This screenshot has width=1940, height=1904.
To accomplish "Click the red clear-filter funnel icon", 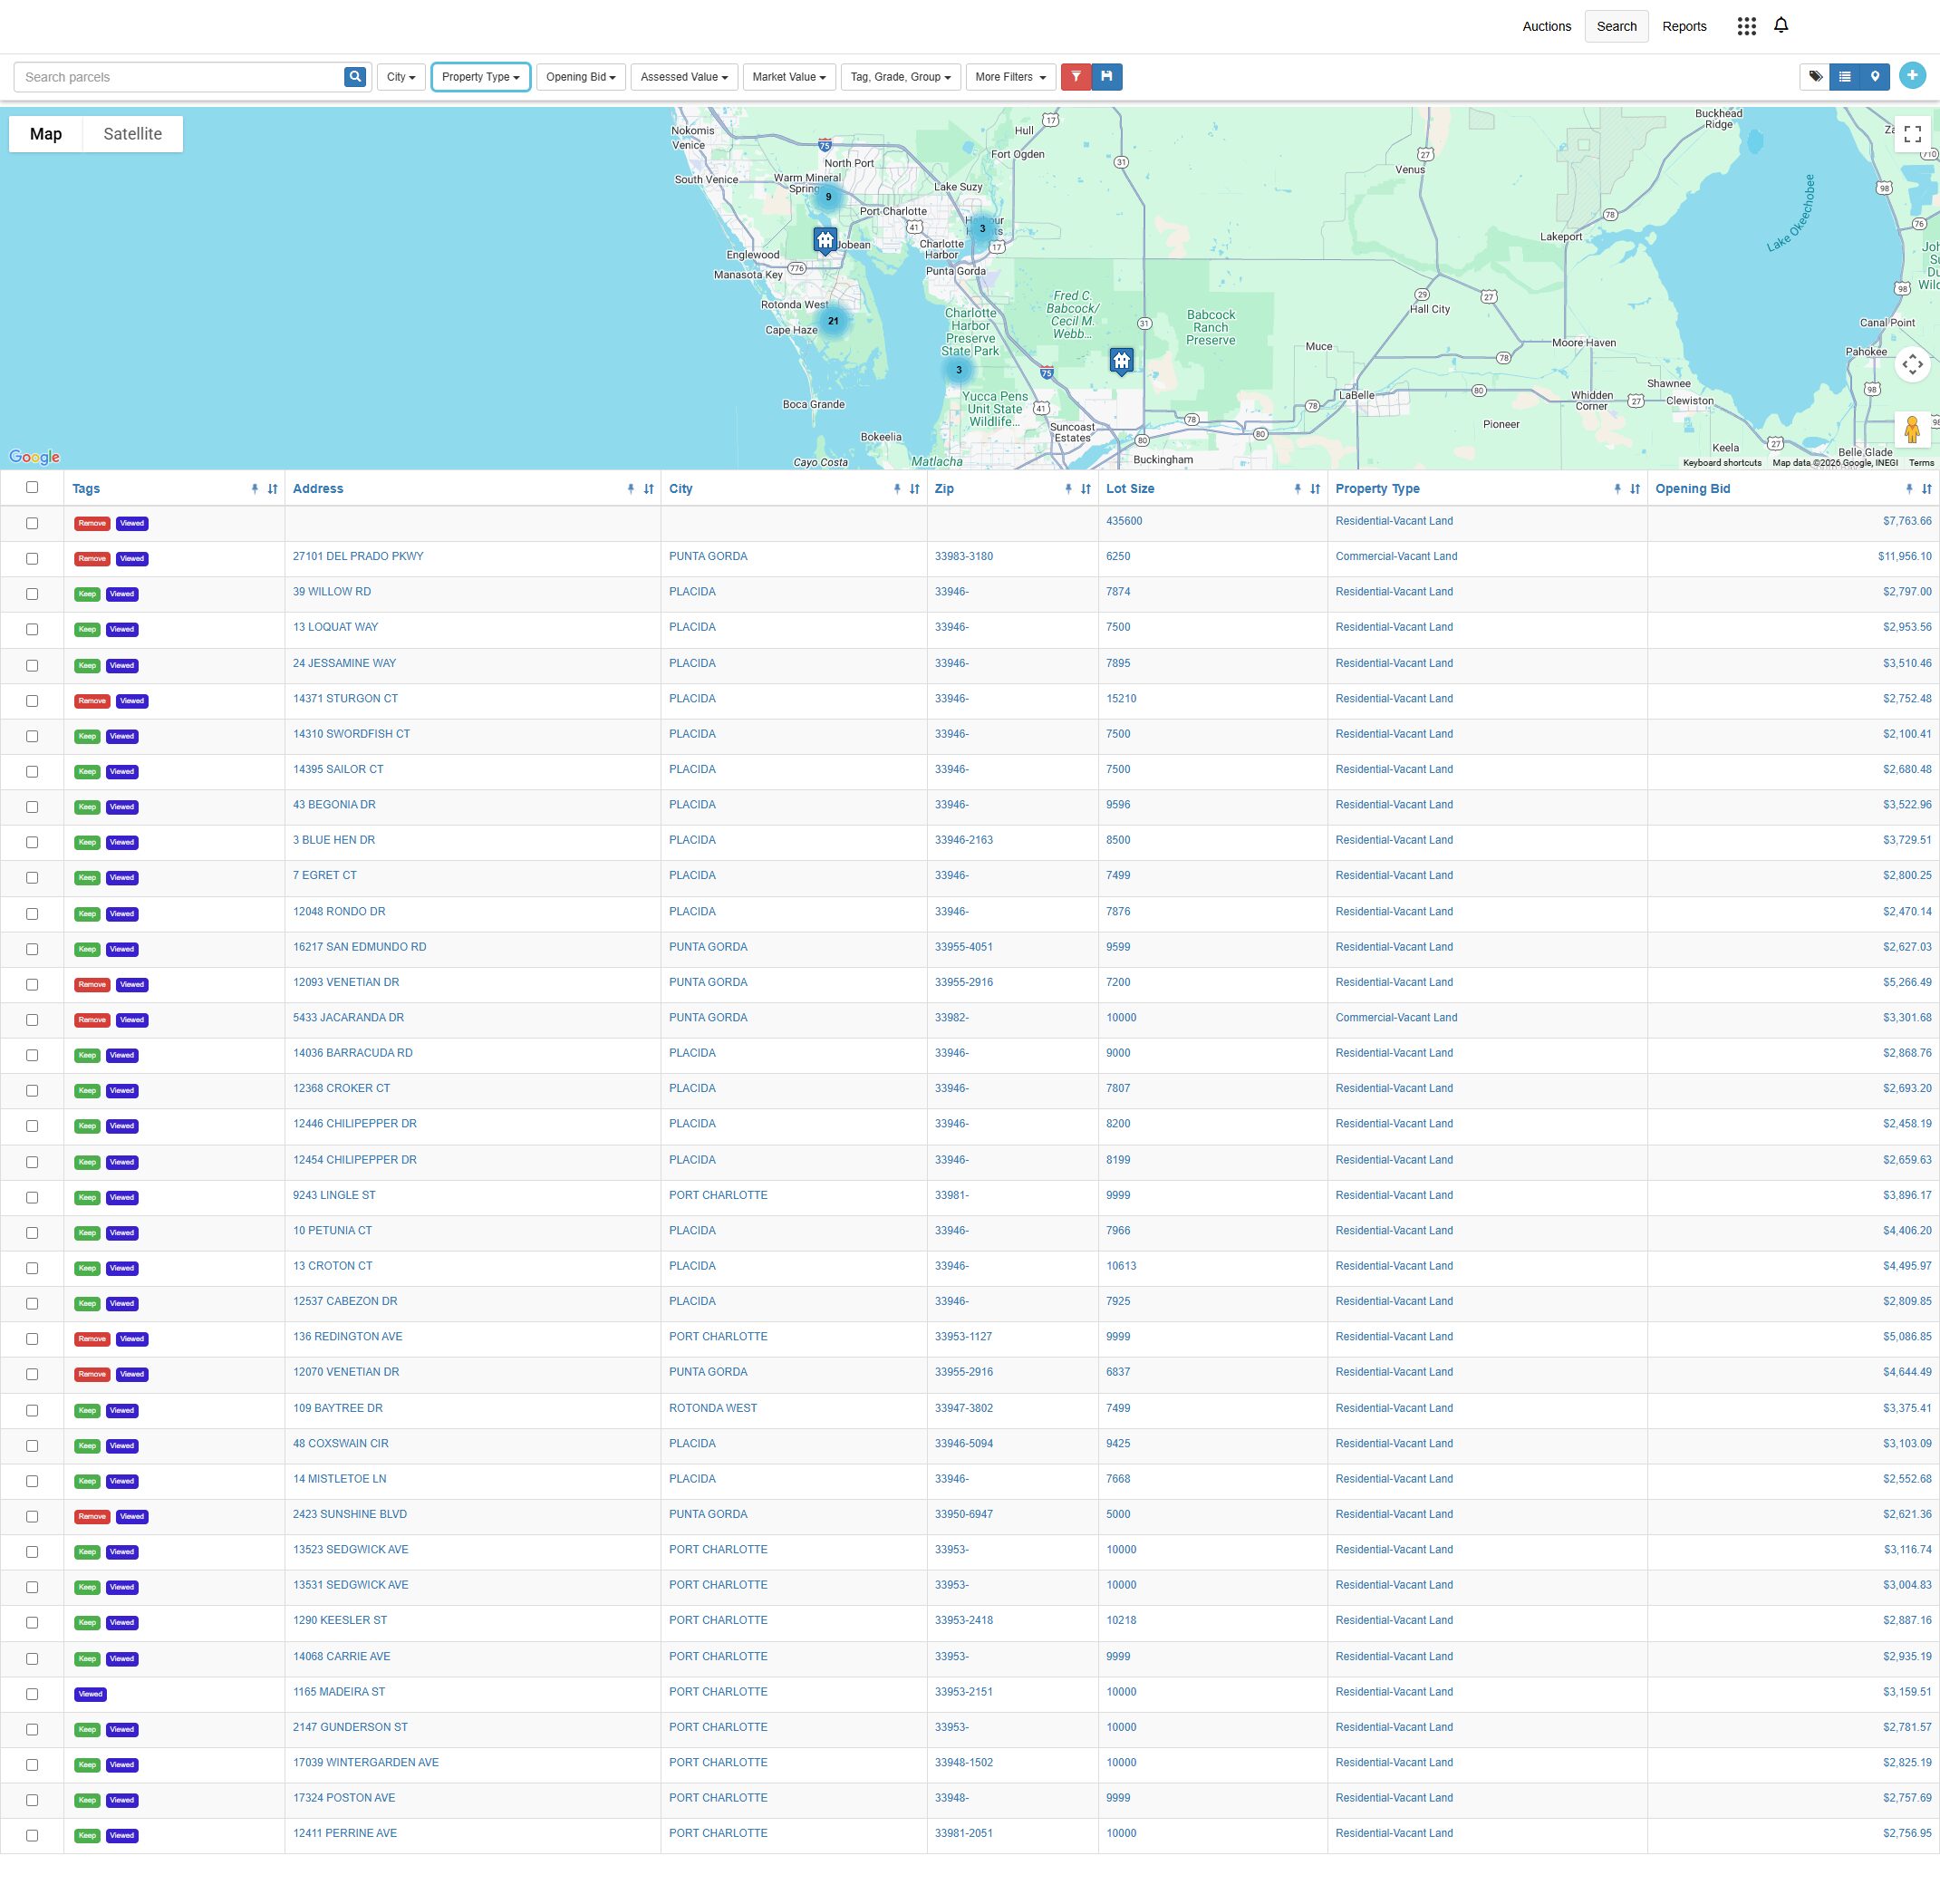I will click(1076, 77).
